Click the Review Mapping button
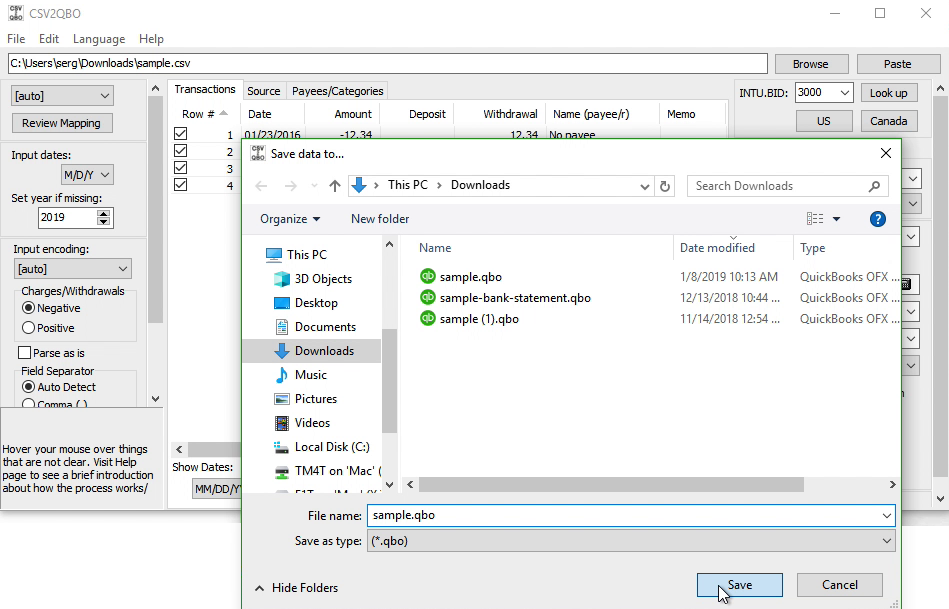949x609 pixels. [x=62, y=123]
